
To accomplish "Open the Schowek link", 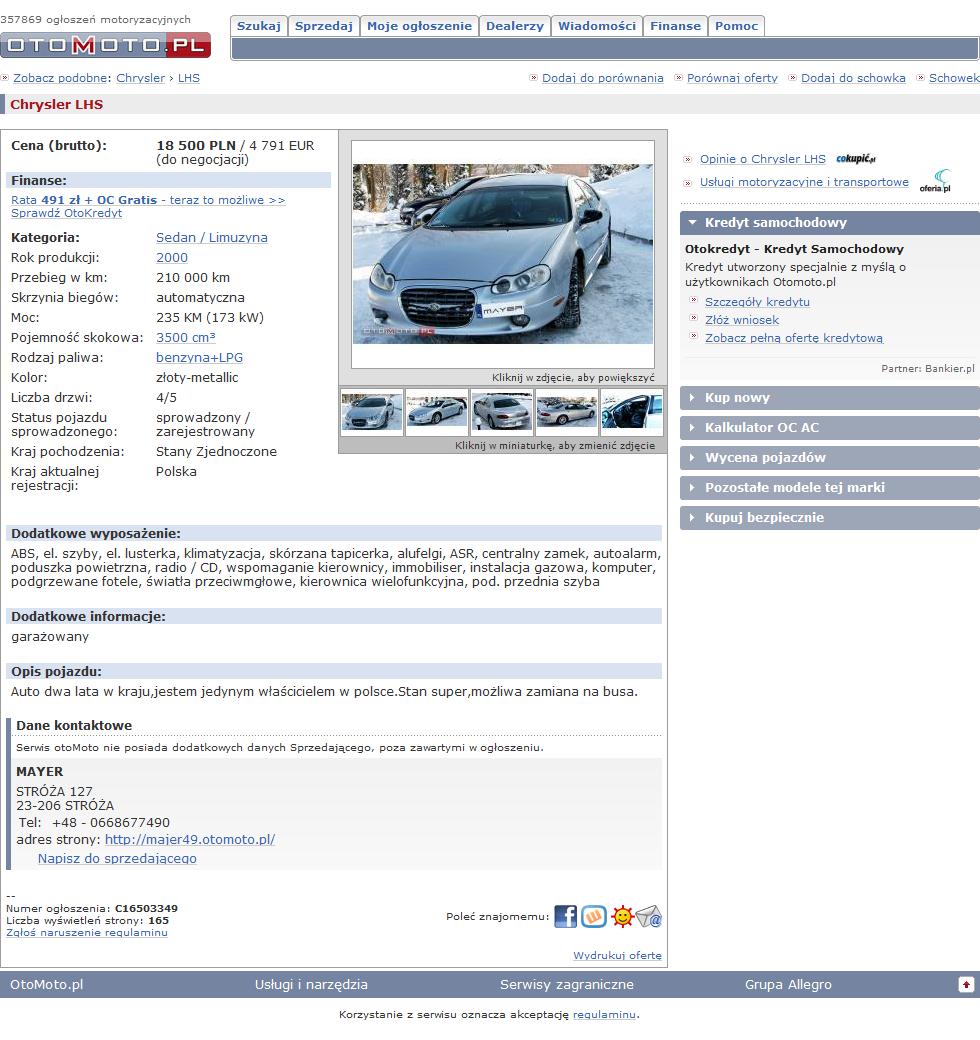I will (954, 78).
